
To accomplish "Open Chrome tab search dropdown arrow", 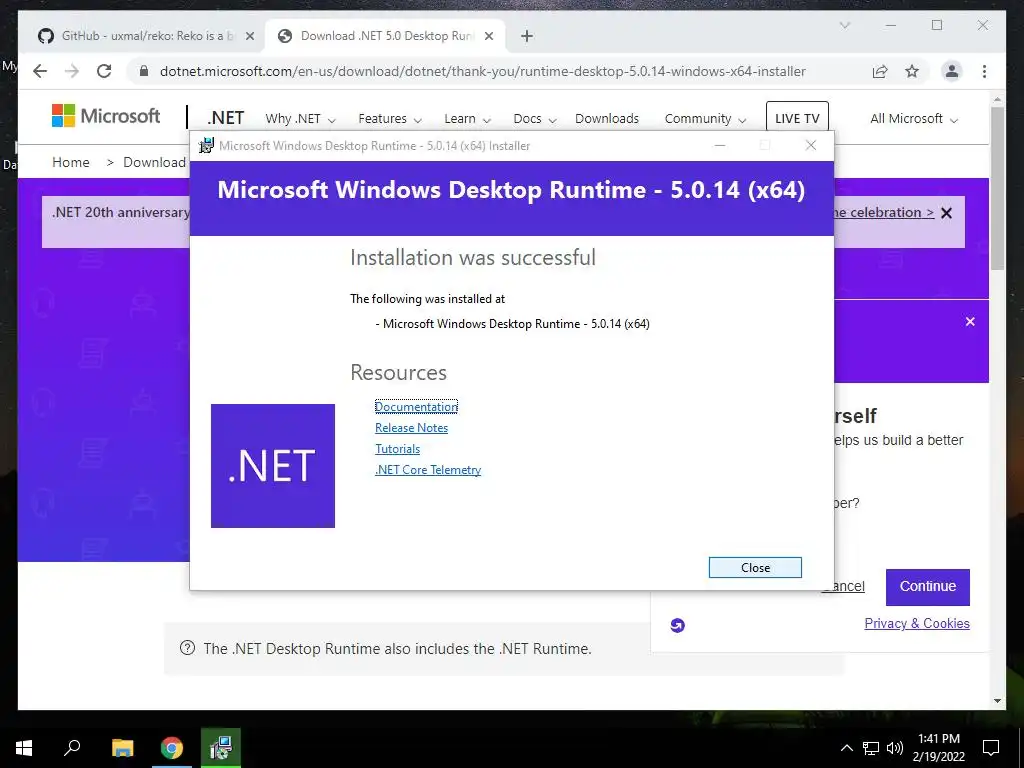I will pyautogui.click(x=844, y=25).
